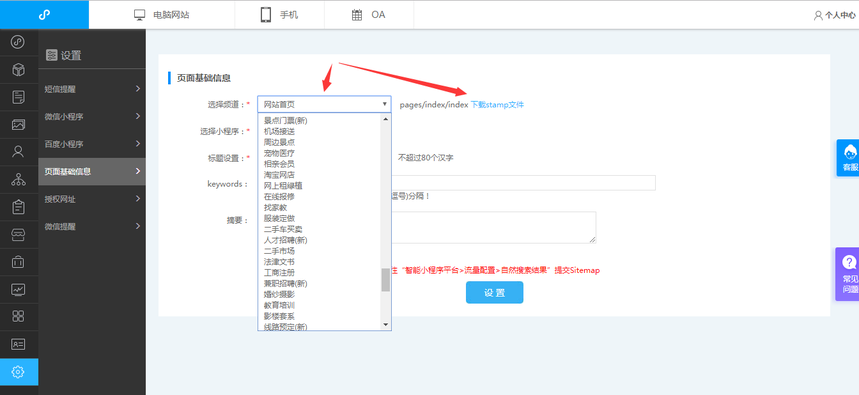Click the blue logo at top left
Screen dimensions: 859x395
click(x=44, y=15)
